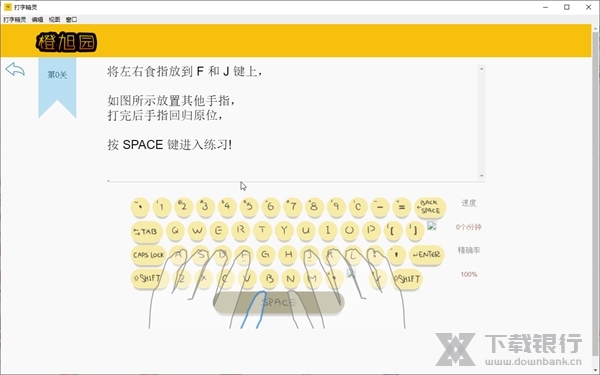Open the 窗口 menu
The width and height of the screenshot is (600, 375).
(x=71, y=20)
